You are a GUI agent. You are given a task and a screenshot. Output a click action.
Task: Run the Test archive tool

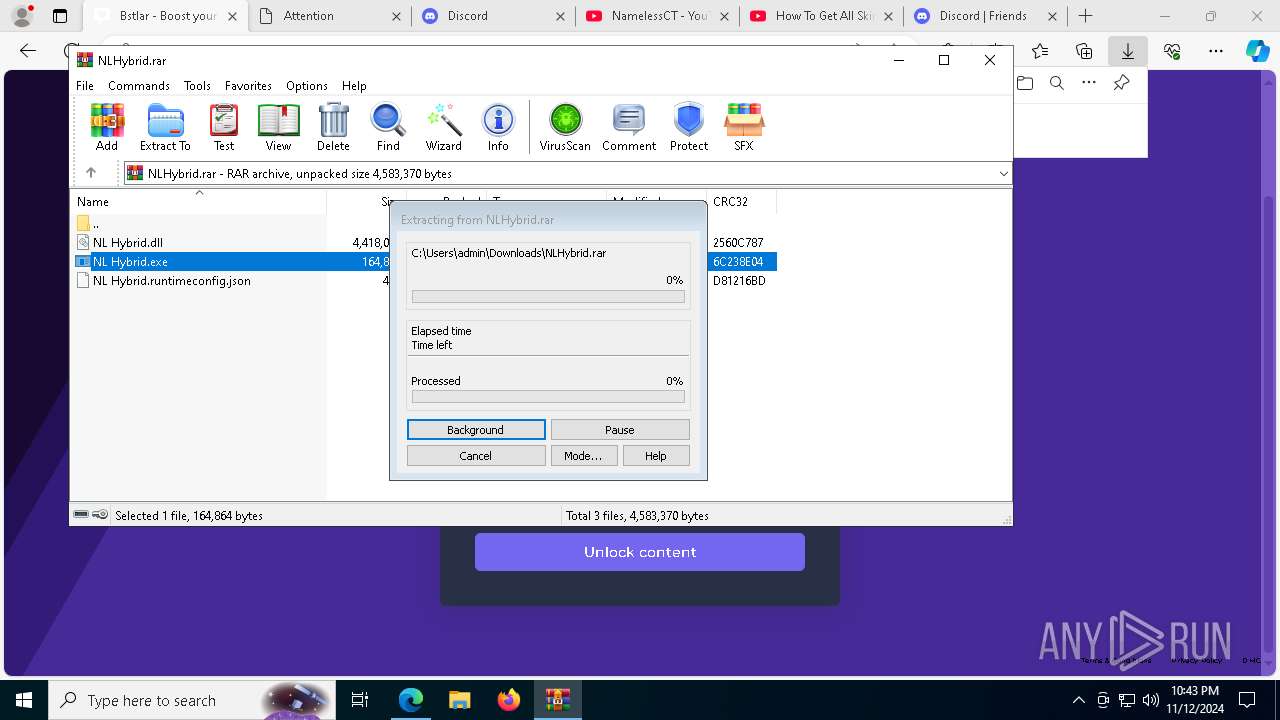(224, 128)
